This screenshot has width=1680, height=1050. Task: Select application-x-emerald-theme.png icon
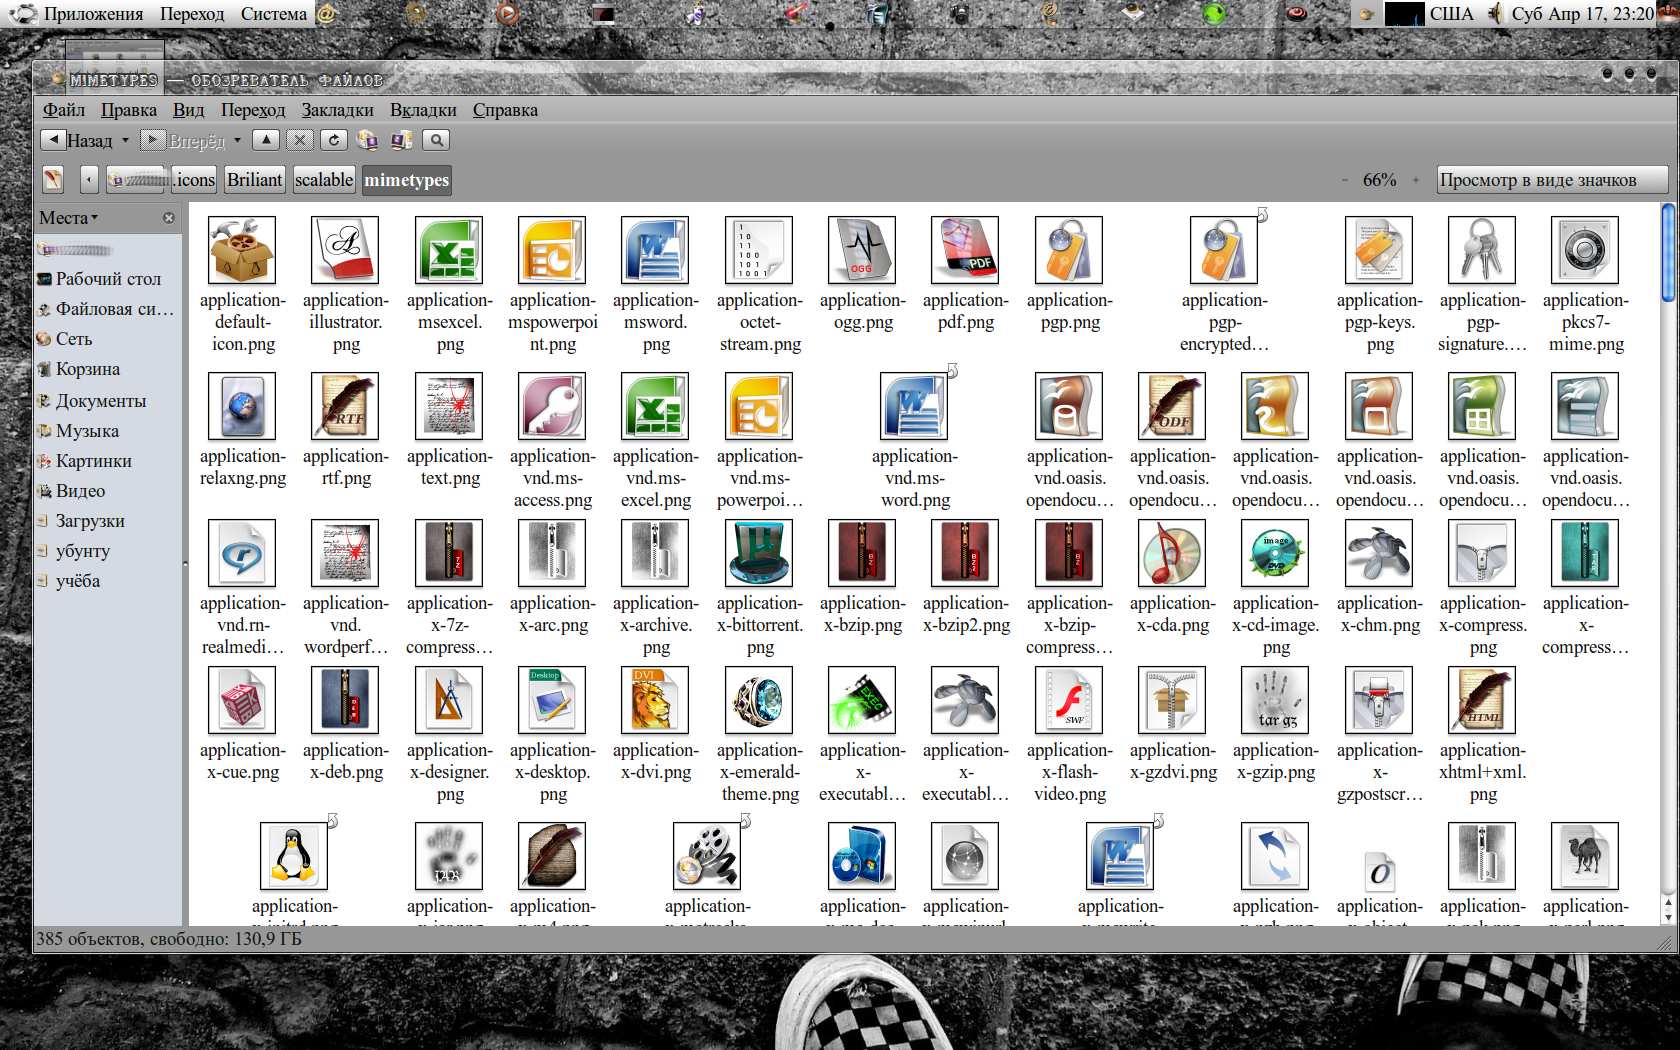click(x=759, y=700)
